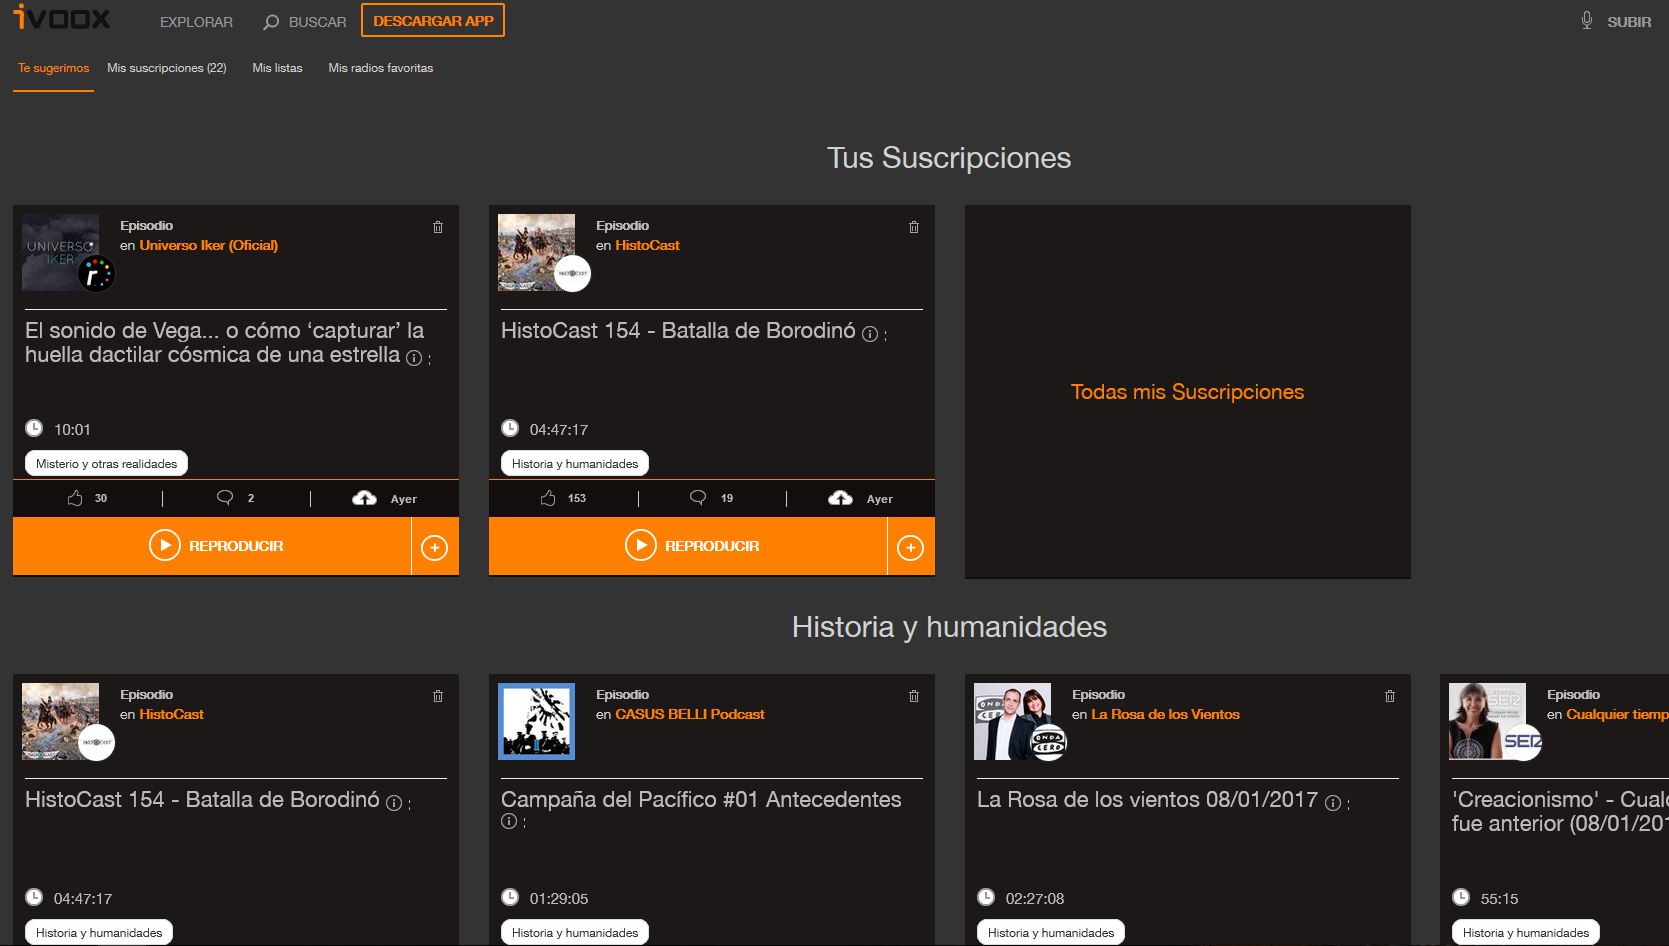Screen dimensions: 1669x946
Task: Click the SUBIR microphone icon
Action: [1586, 21]
